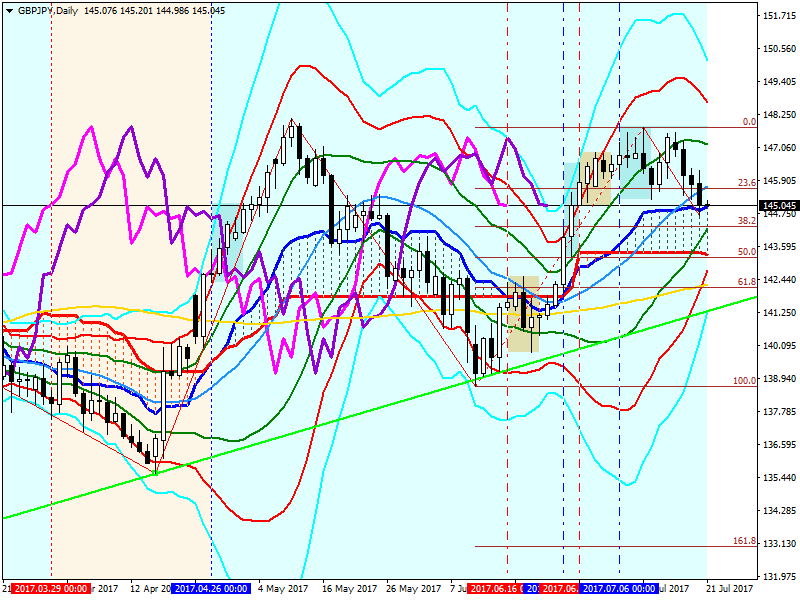The height and width of the screenshot is (600, 800).
Task: Click the GBPJPY,Daily chart title
Action: [48, 11]
